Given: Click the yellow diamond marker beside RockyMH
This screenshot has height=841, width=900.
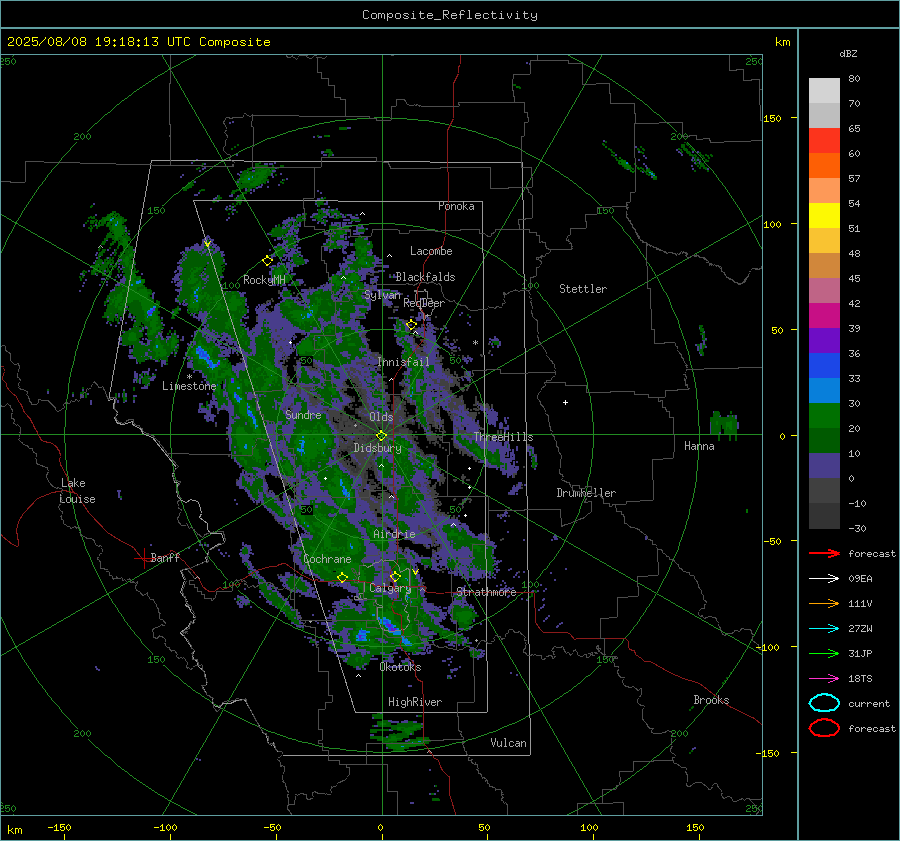Looking at the screenshot, I should click(x=267, y=261).
